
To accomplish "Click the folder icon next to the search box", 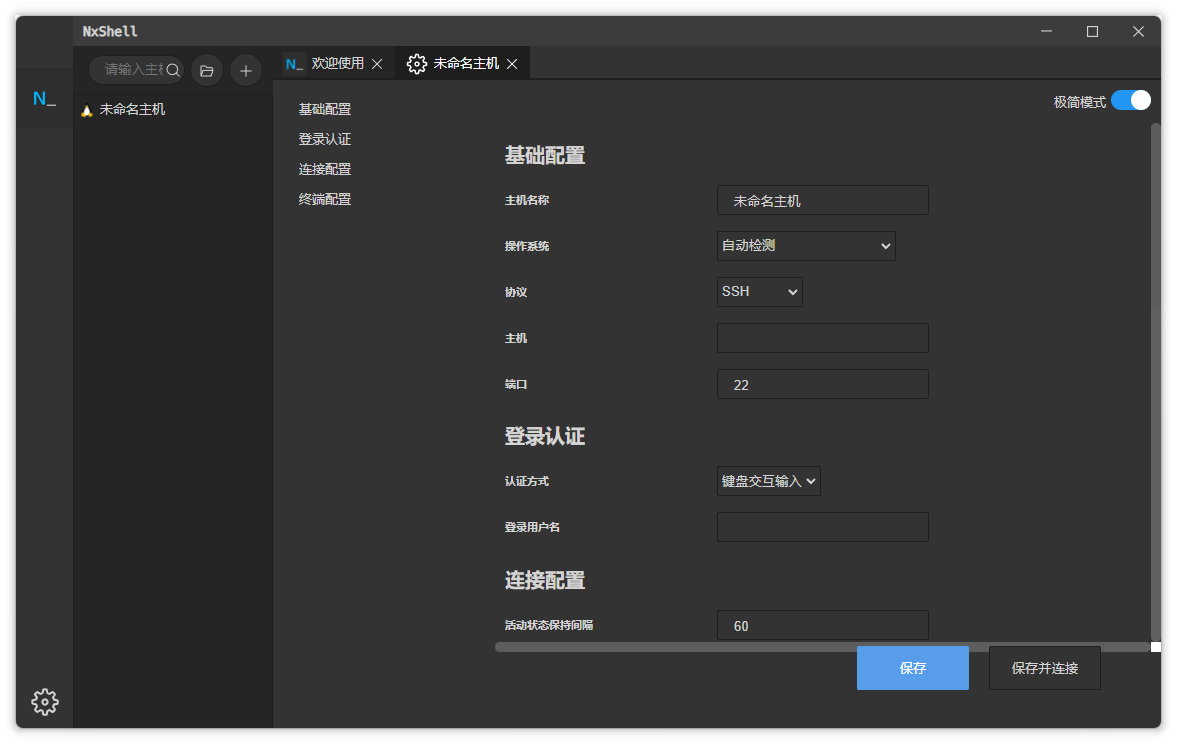I will (x=206, y=70).
